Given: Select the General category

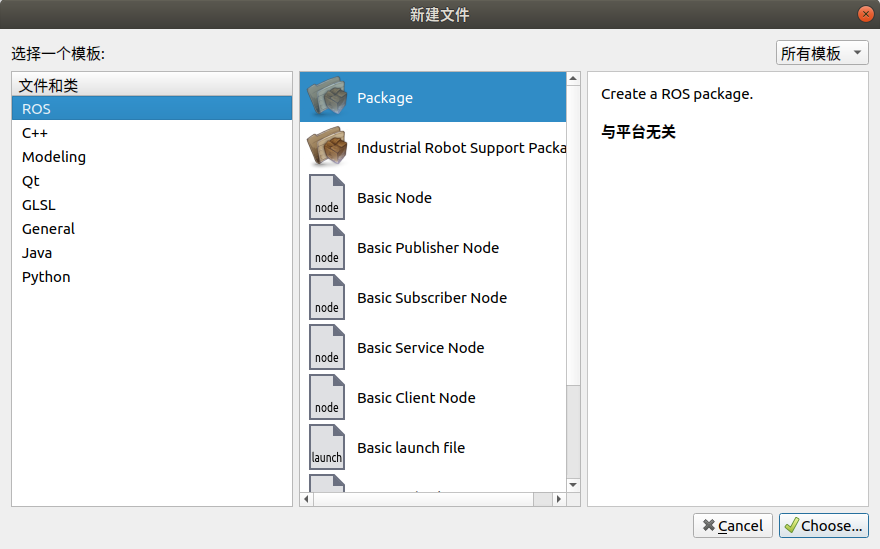Looking at the screenshot, I should click(x=152, y=228).
